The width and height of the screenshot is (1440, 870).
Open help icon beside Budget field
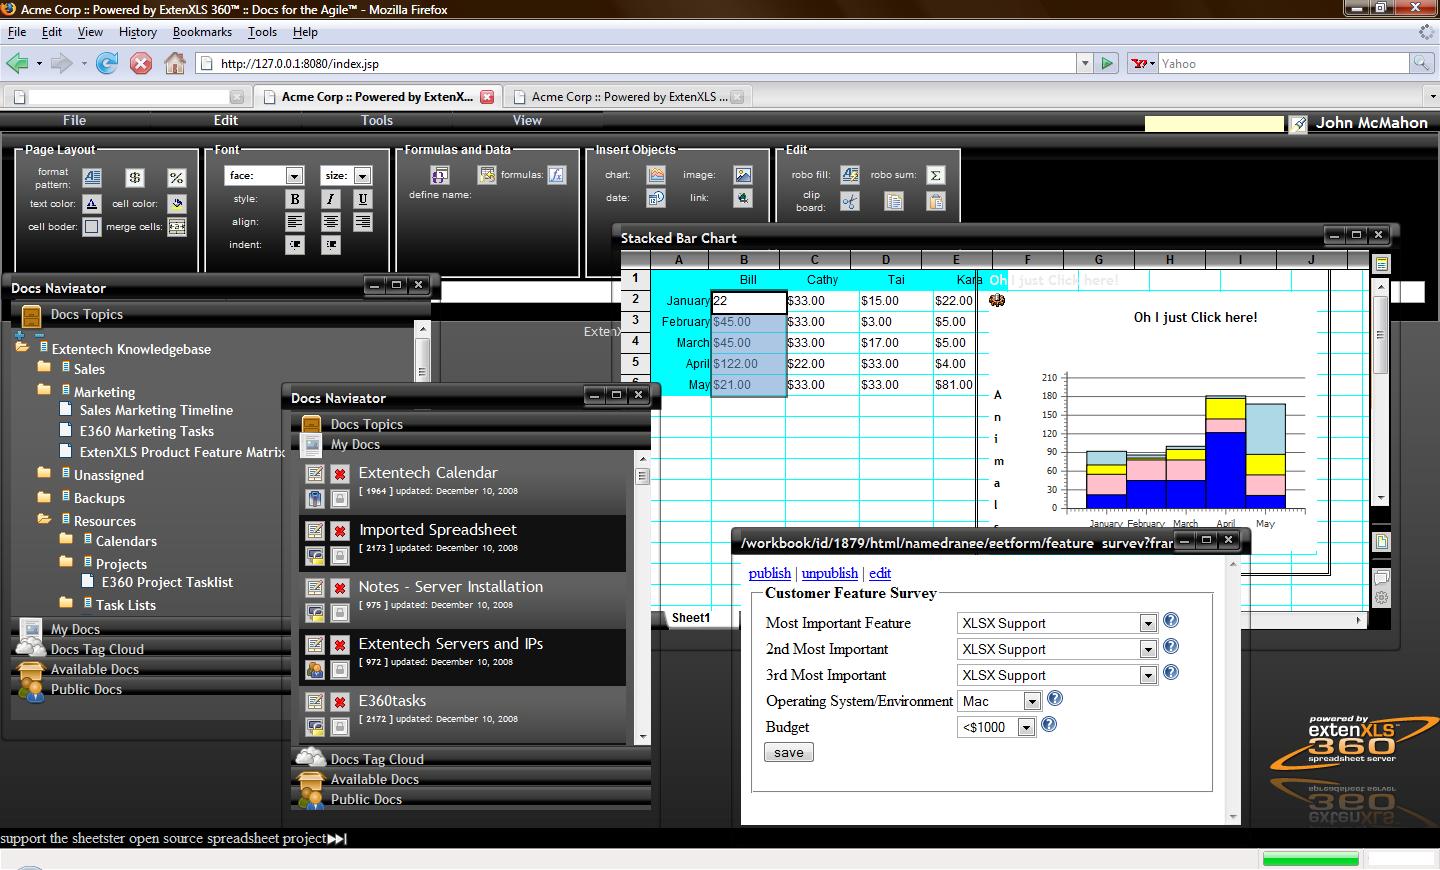(1049, 725)
